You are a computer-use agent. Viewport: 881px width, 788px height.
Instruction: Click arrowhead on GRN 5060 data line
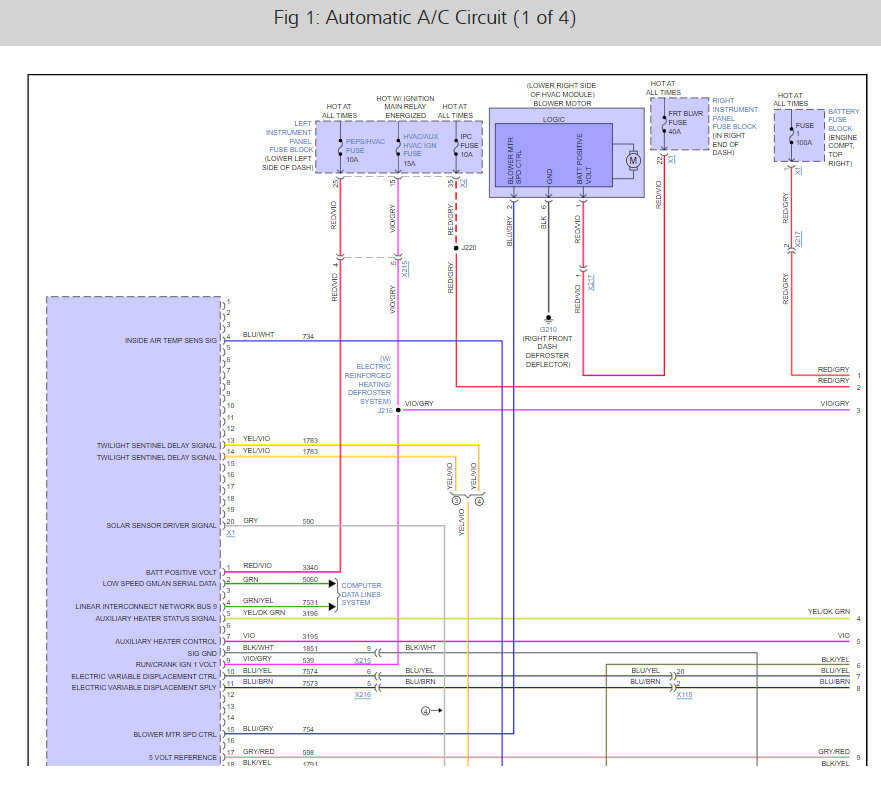[x=333, y=583]
